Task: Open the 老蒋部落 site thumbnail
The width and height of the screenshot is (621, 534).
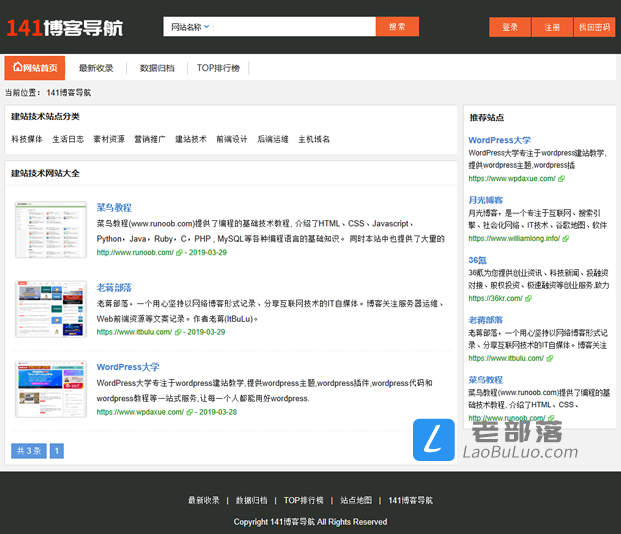Action: [x=51, y=309]
